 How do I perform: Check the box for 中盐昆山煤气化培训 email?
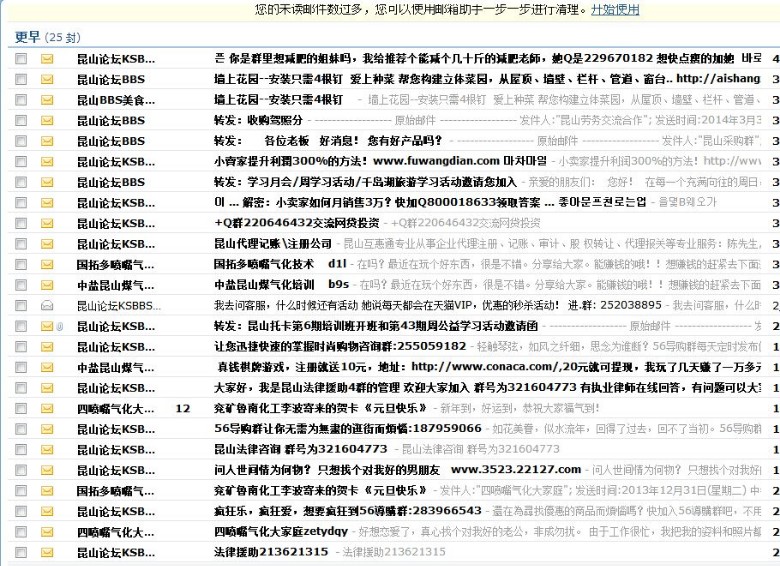pyautogui.click(x=21, y=285)
